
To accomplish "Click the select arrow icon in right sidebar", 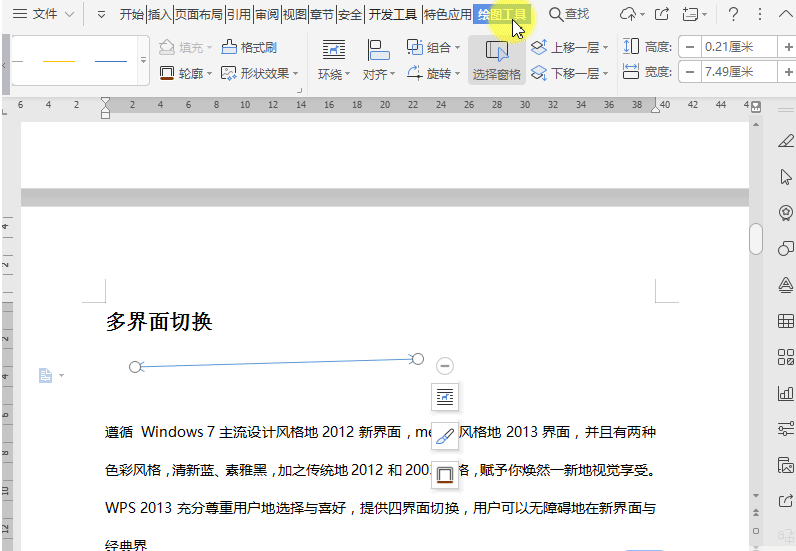I will 786,177.
